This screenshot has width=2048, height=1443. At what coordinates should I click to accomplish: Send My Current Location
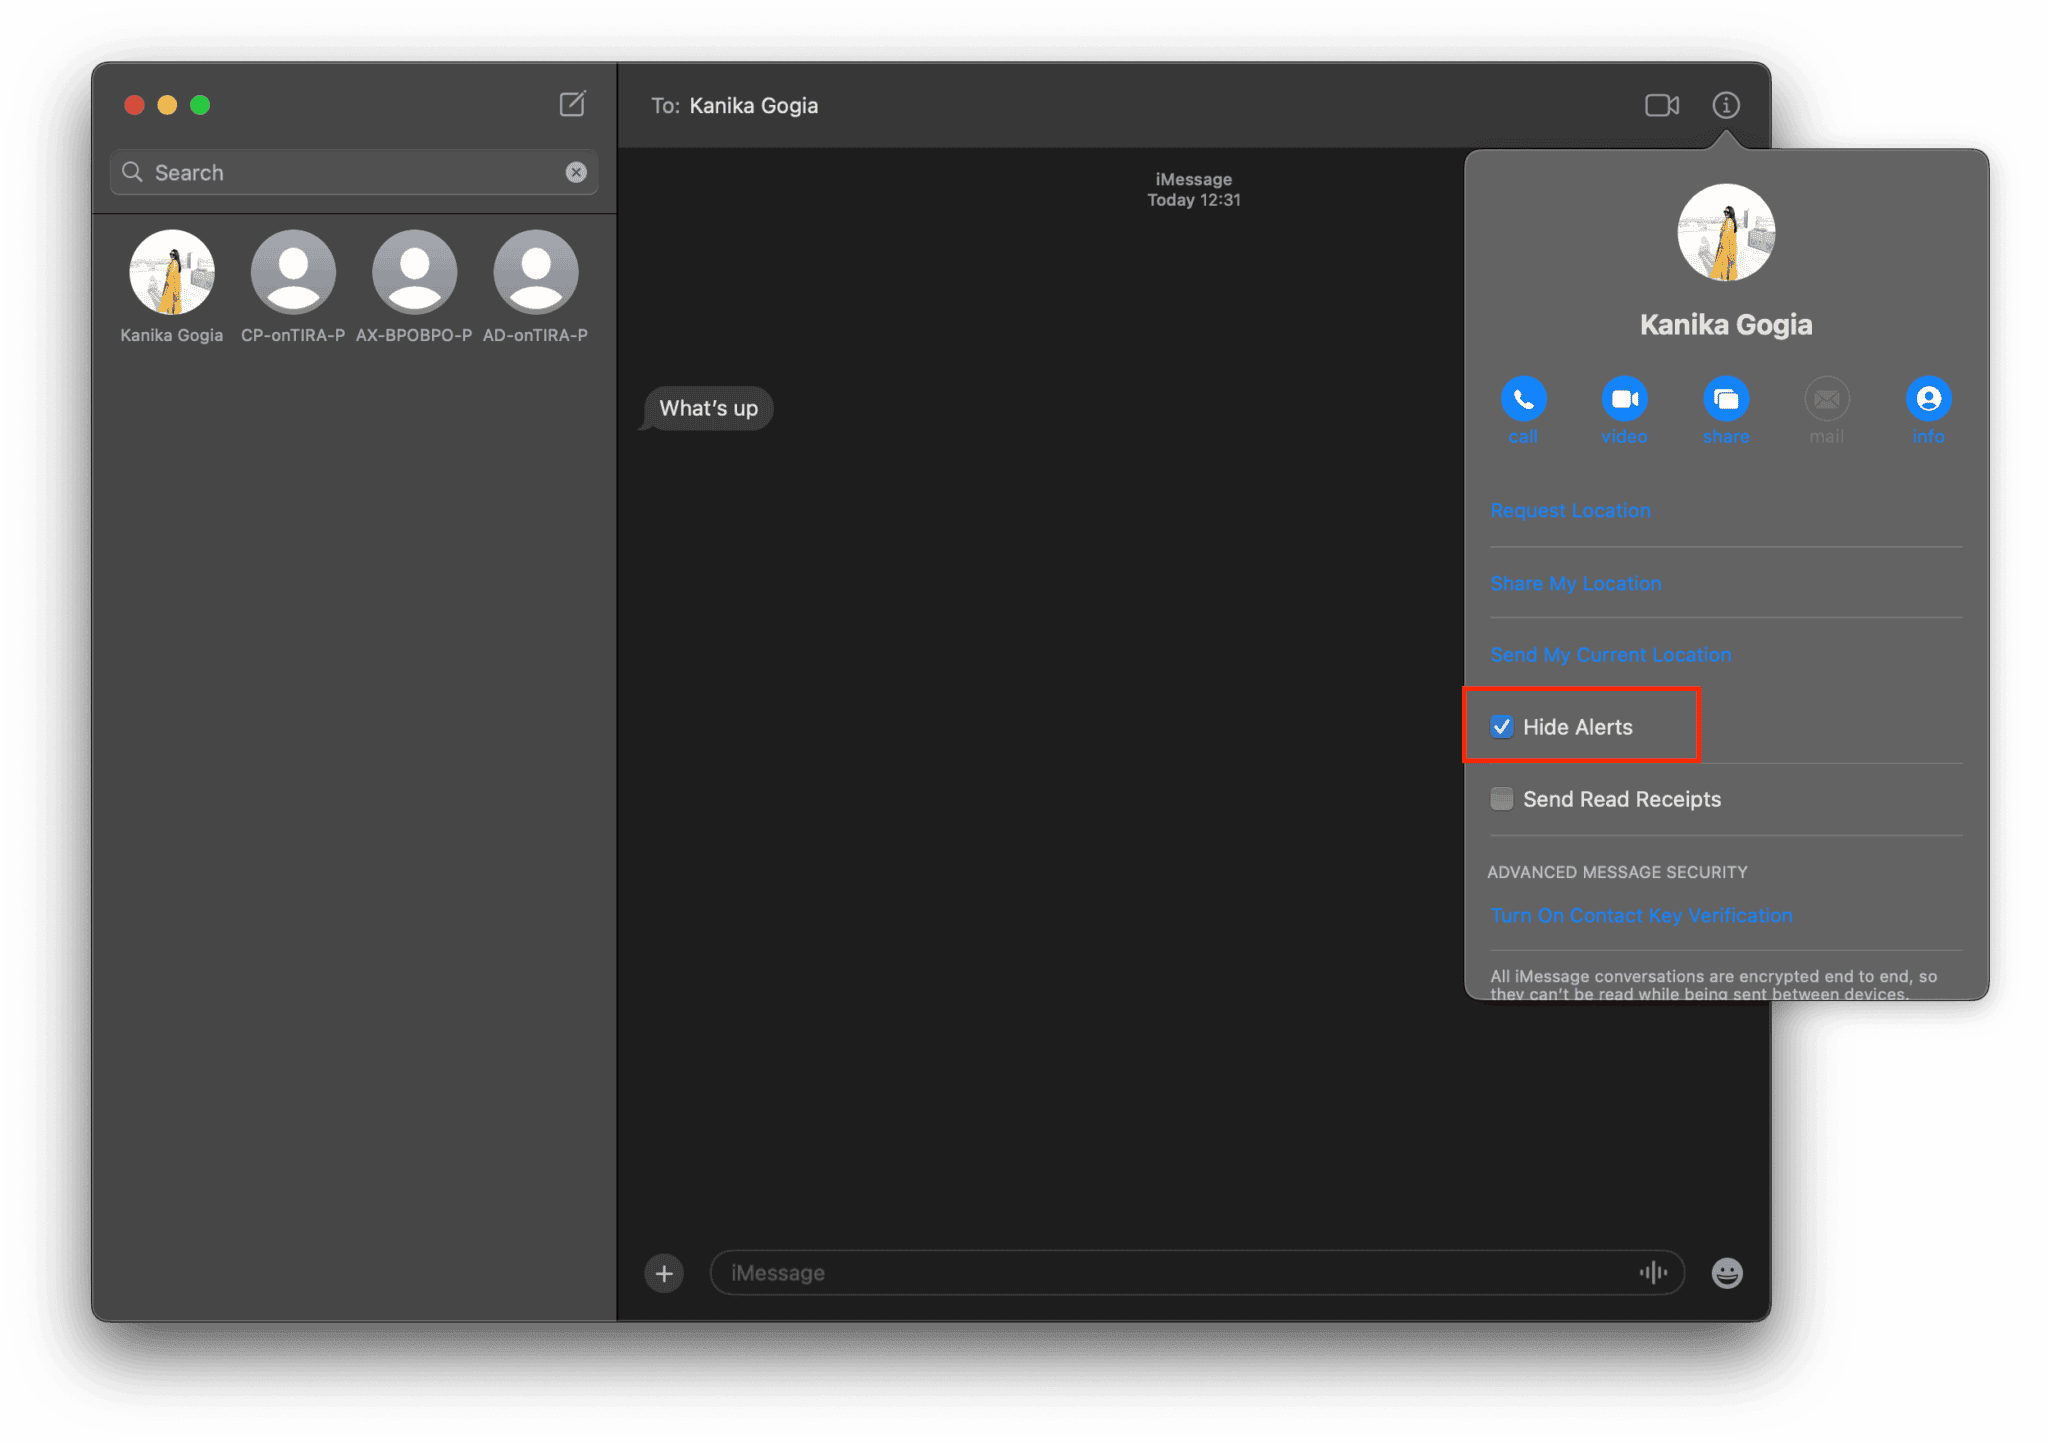point(1611,654)
